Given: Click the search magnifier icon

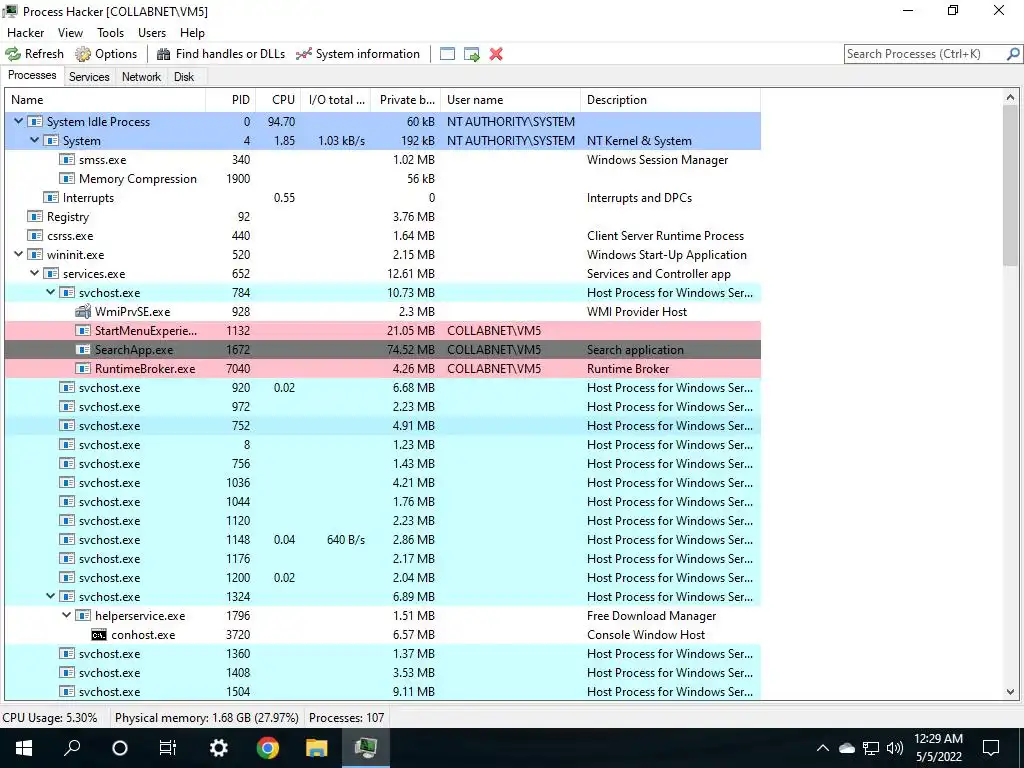Looking at the screenshot, I should coord(1013,54).
